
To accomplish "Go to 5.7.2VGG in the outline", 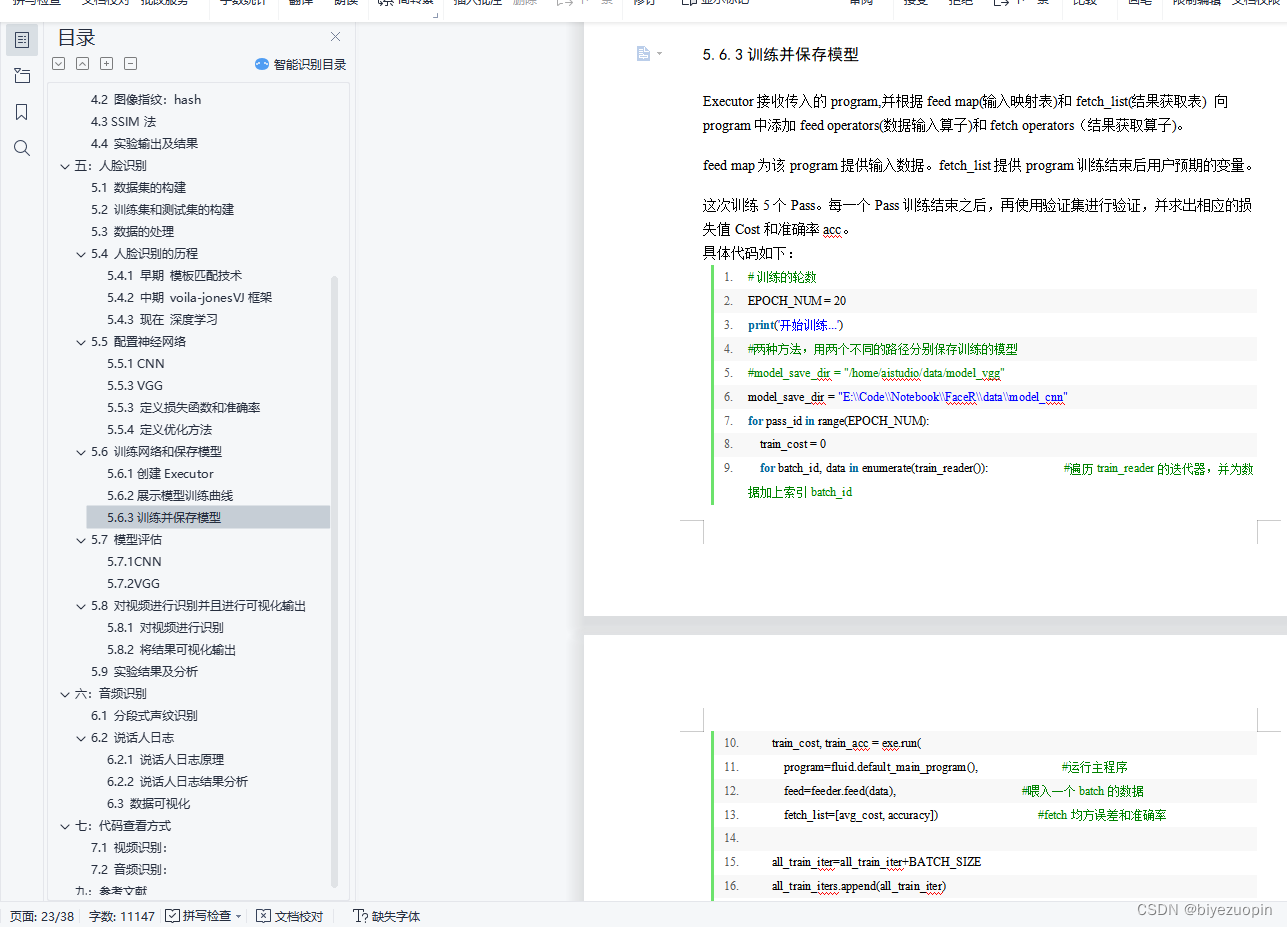I will [x=133, y=584].
